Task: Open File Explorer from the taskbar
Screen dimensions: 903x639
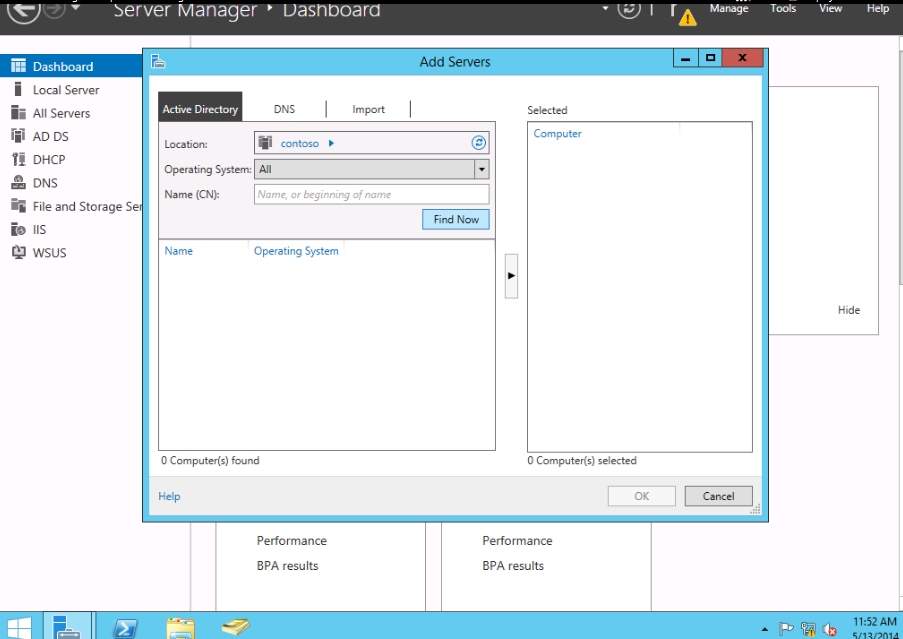Action: click(180, 628)
